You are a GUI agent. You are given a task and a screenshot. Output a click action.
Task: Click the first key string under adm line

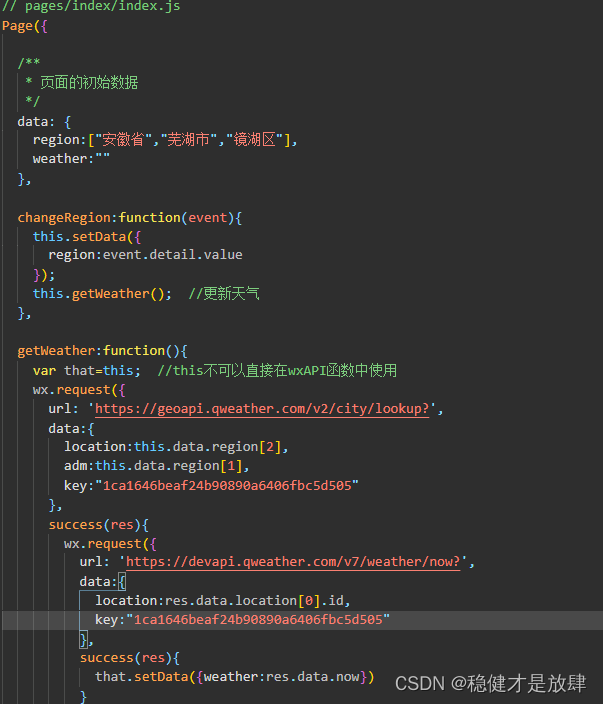(x=227, y=485)
